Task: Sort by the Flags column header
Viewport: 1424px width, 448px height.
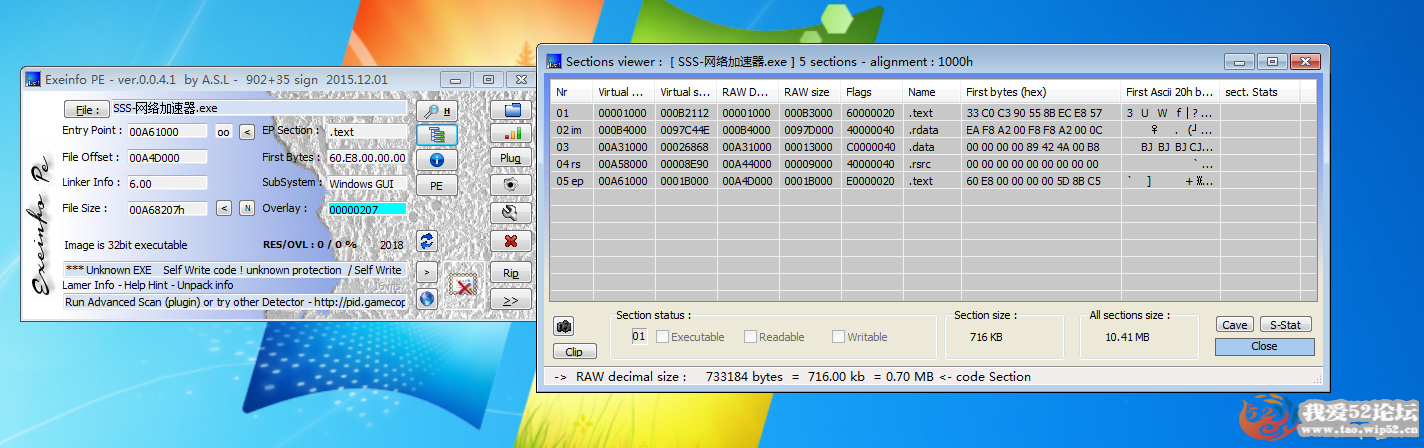Action: coord(871,92)
